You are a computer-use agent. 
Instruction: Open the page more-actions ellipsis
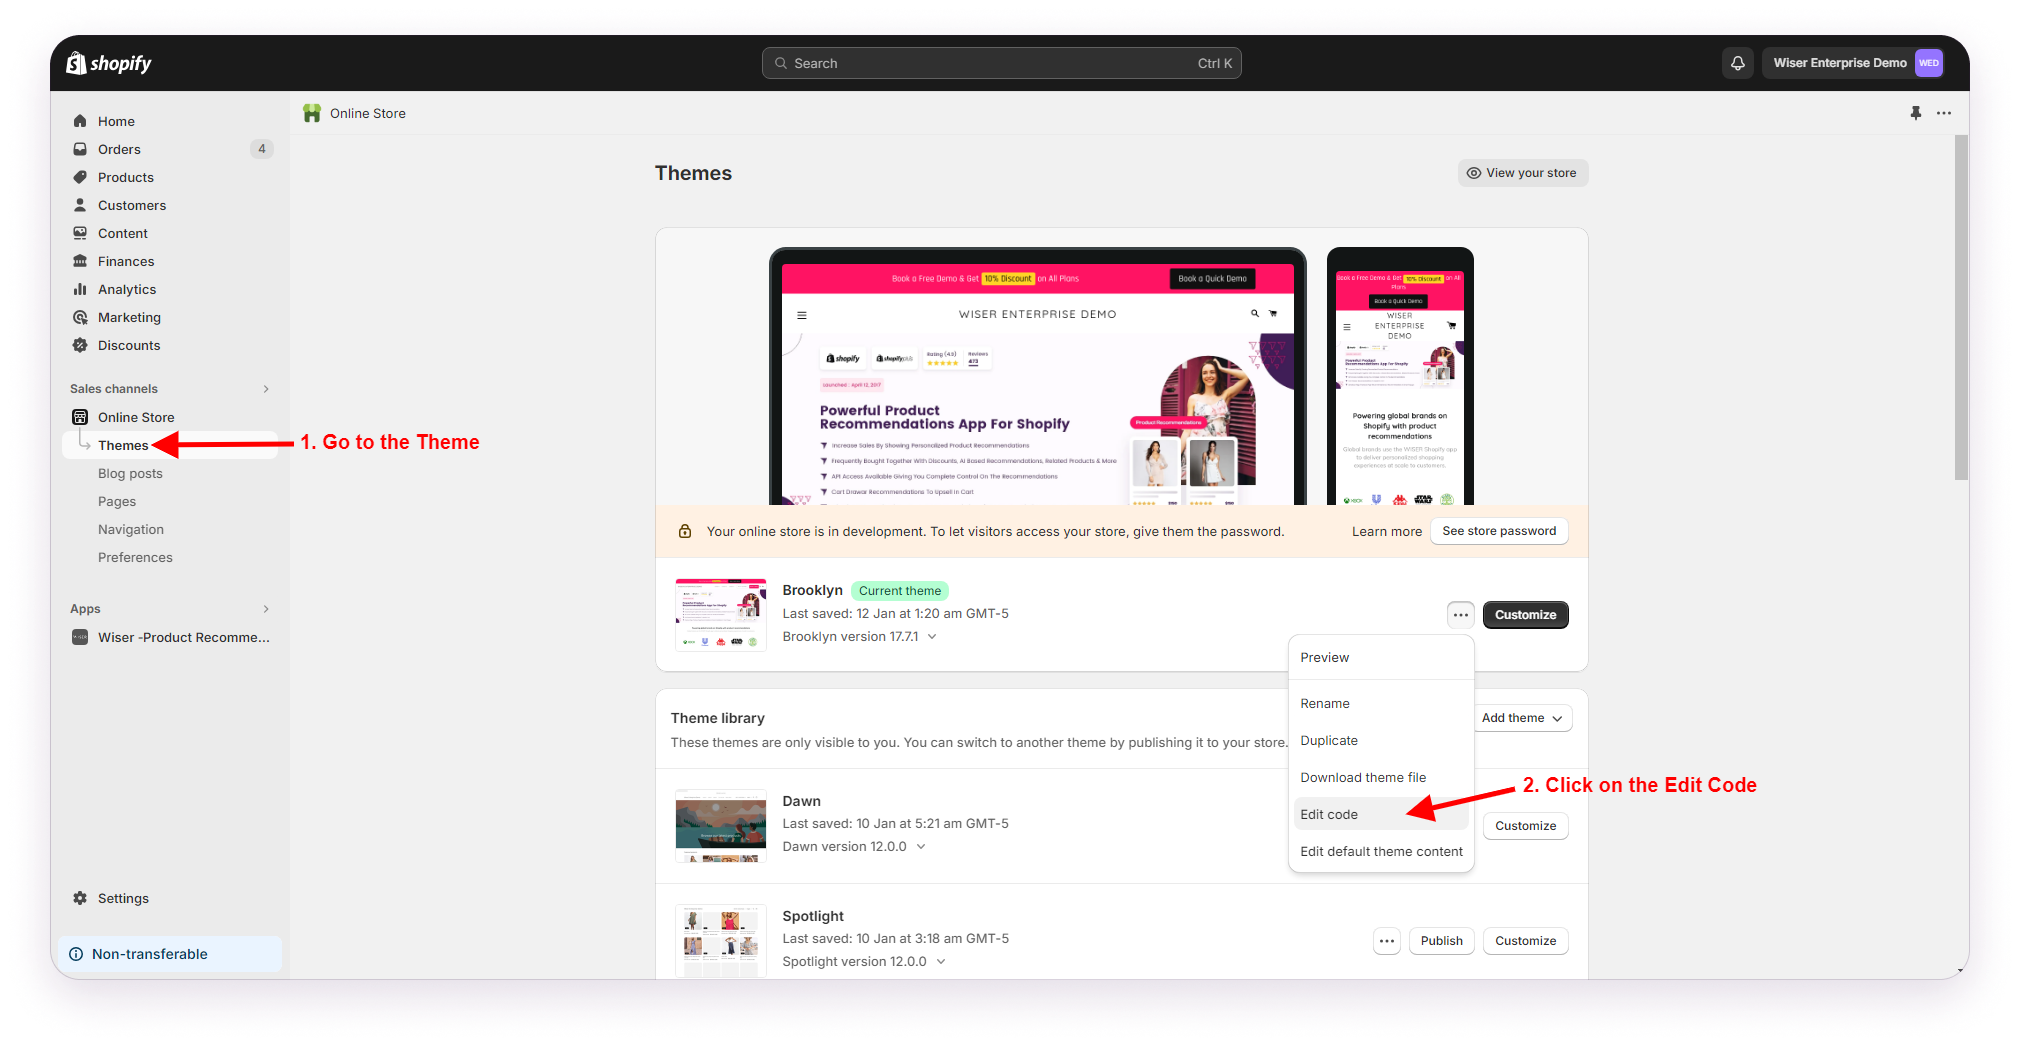pos(1943,113)
